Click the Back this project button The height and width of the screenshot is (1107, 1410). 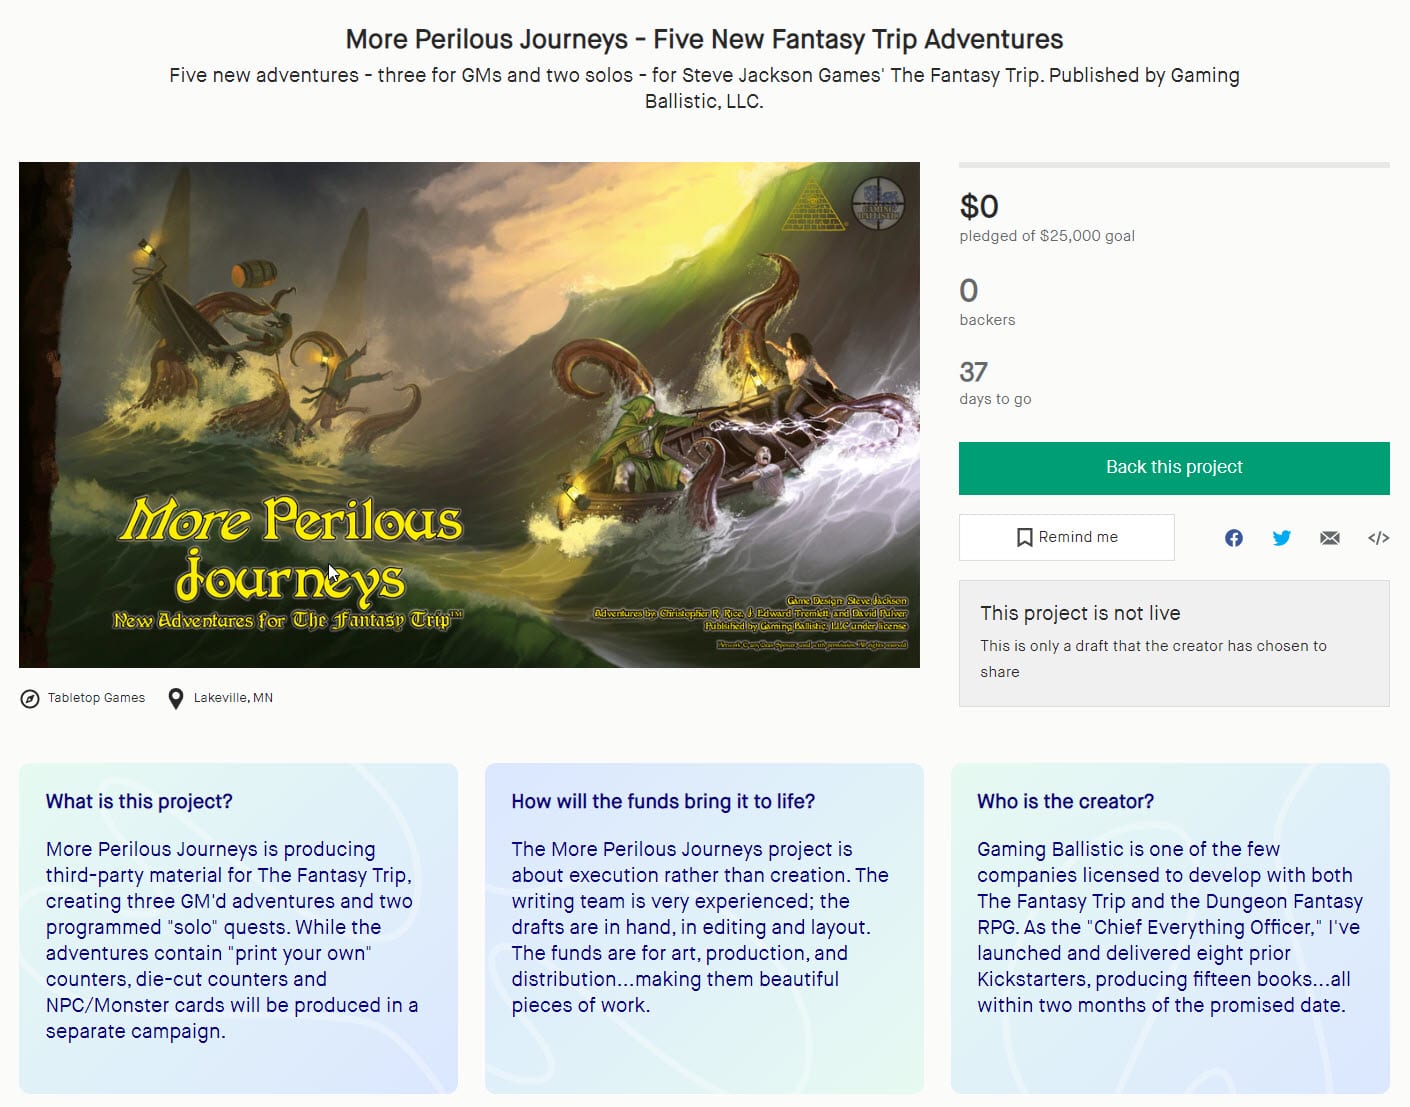[x=1174, y=468]
